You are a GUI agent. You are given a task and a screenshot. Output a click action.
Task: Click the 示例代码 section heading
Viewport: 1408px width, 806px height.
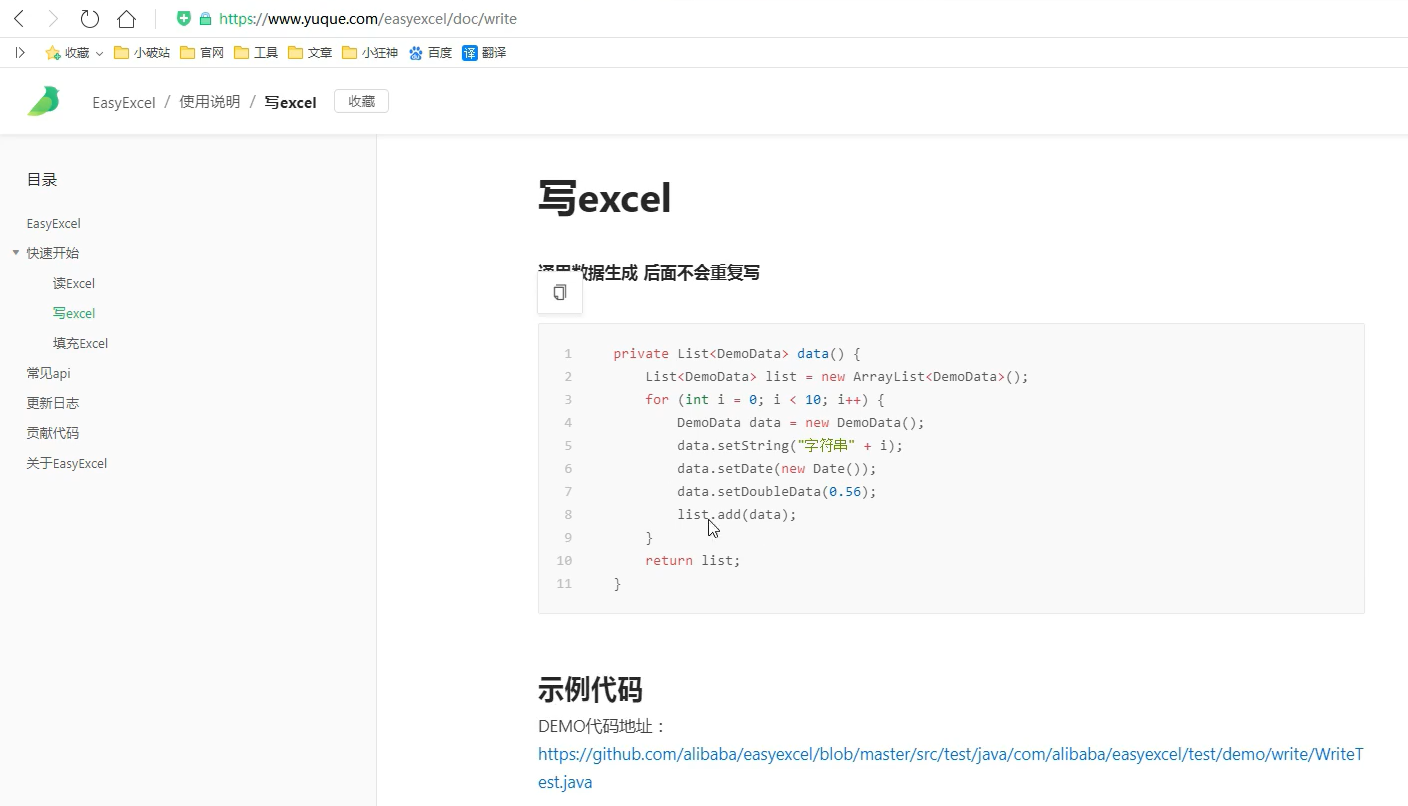(x=590, y=689)
